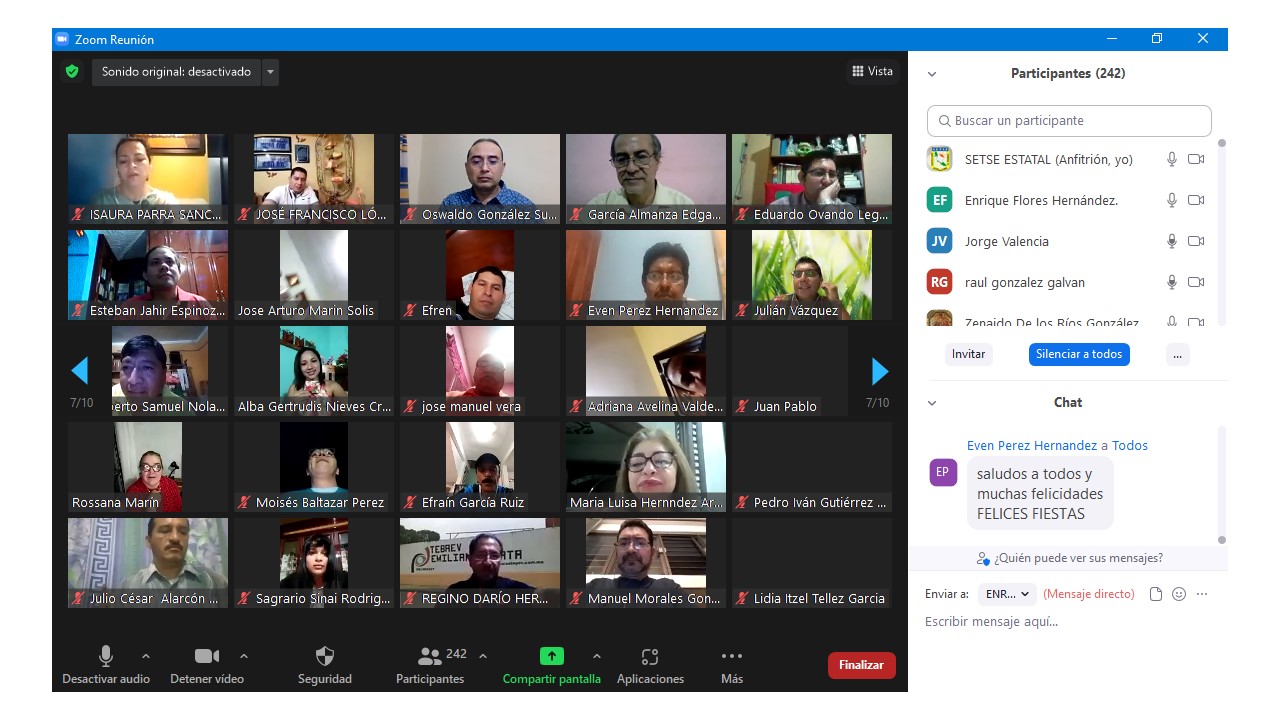Click Silenciar a todos button
This screenshot has height=720, width=1280.
(1079, 354)
